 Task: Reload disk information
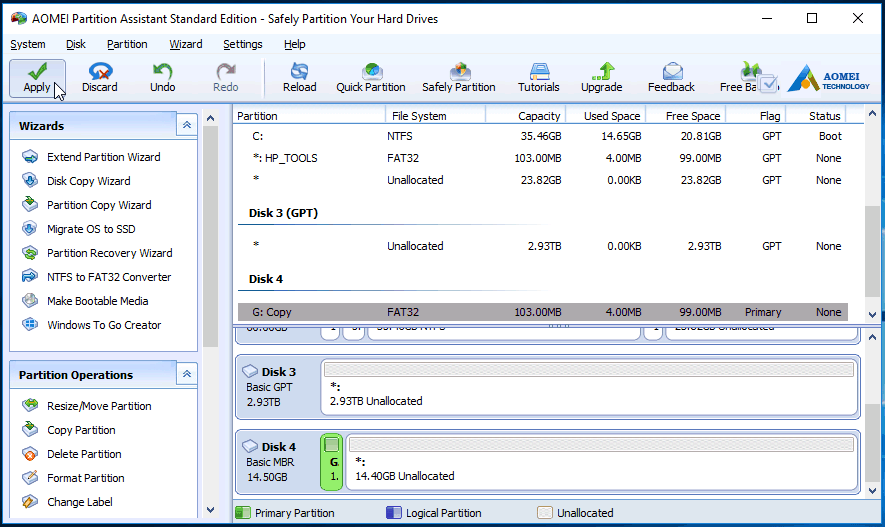[300, 78]
